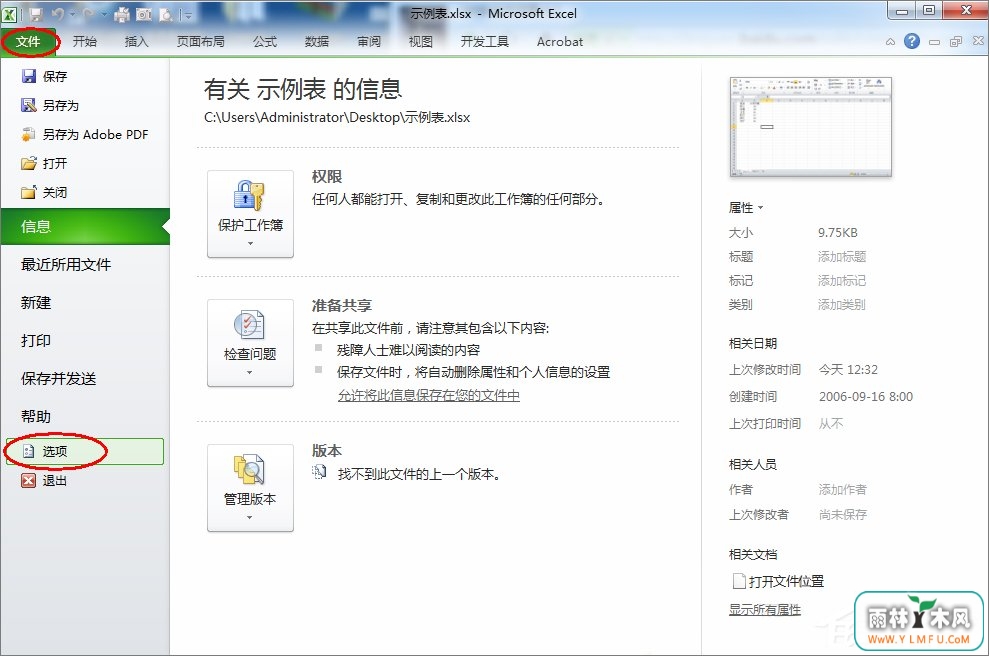Click the 添加标题 title field
Viewport: 989px width, 656px height.
click(x=842, y=257)
